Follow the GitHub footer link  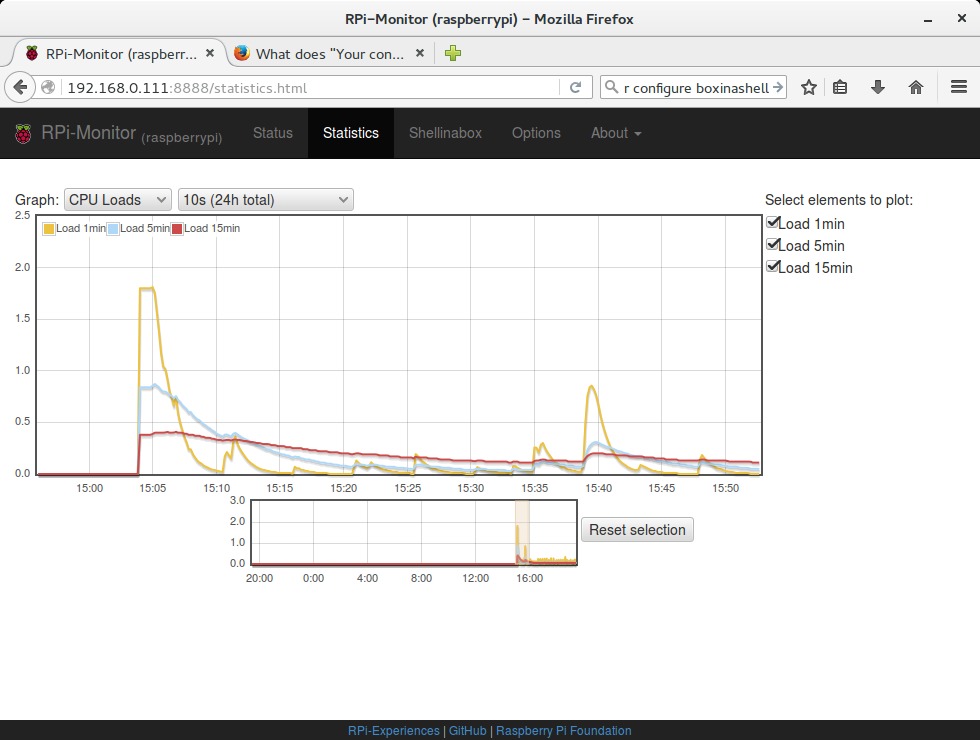[x=467, y=730]
